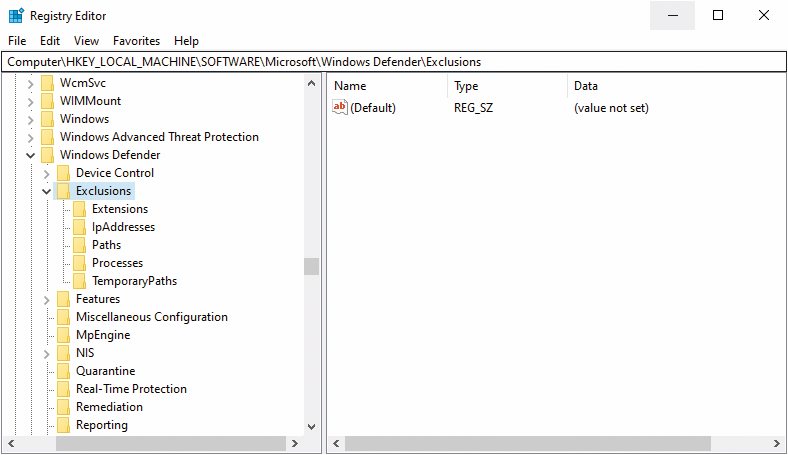Click the NIS folder icon

click(x=63, y=353)
